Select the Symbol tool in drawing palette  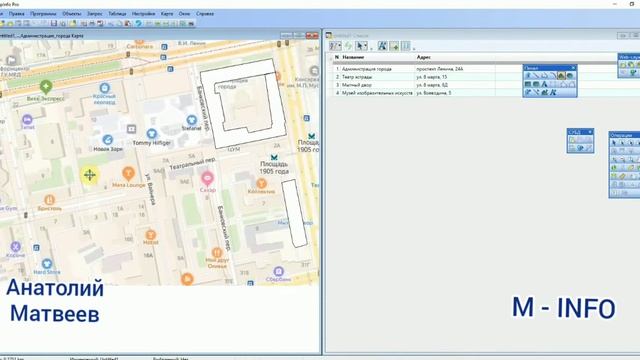(528, 76)
